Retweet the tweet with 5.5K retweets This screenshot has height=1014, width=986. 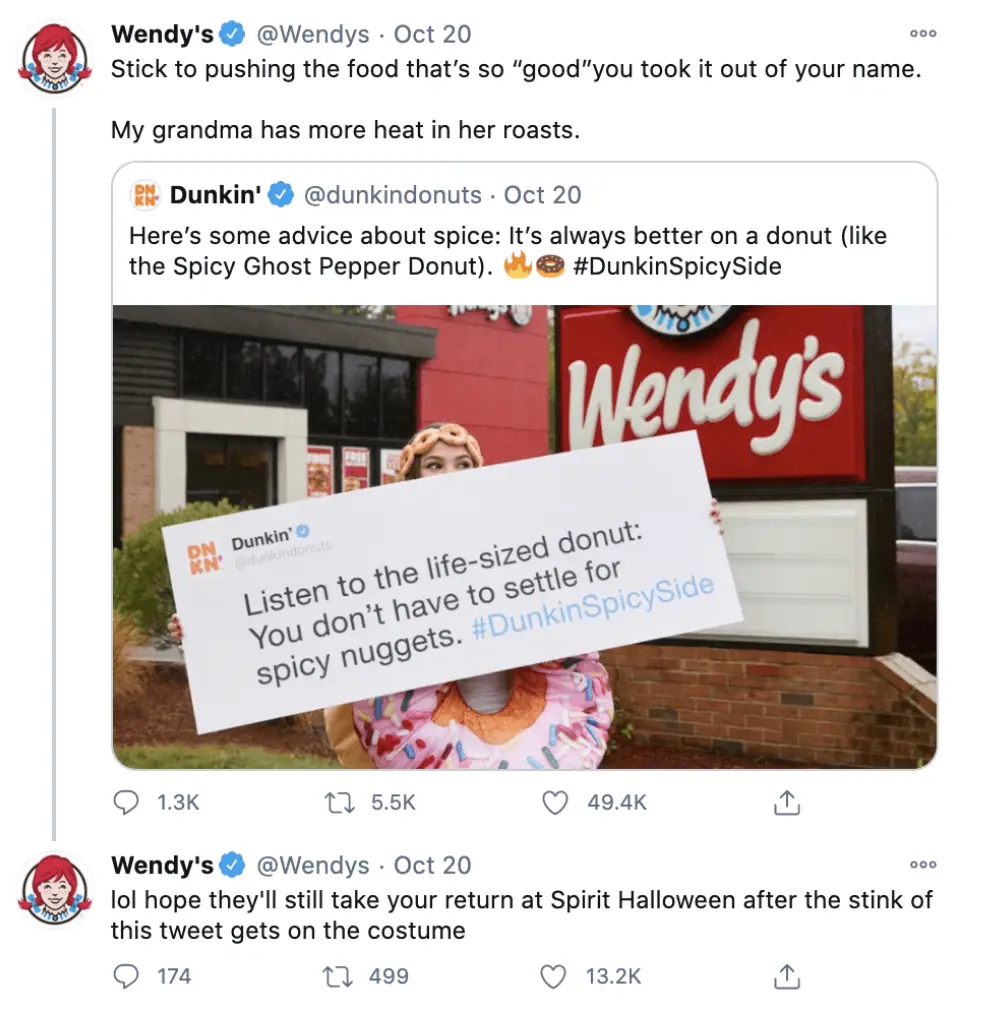coord(339,803)
